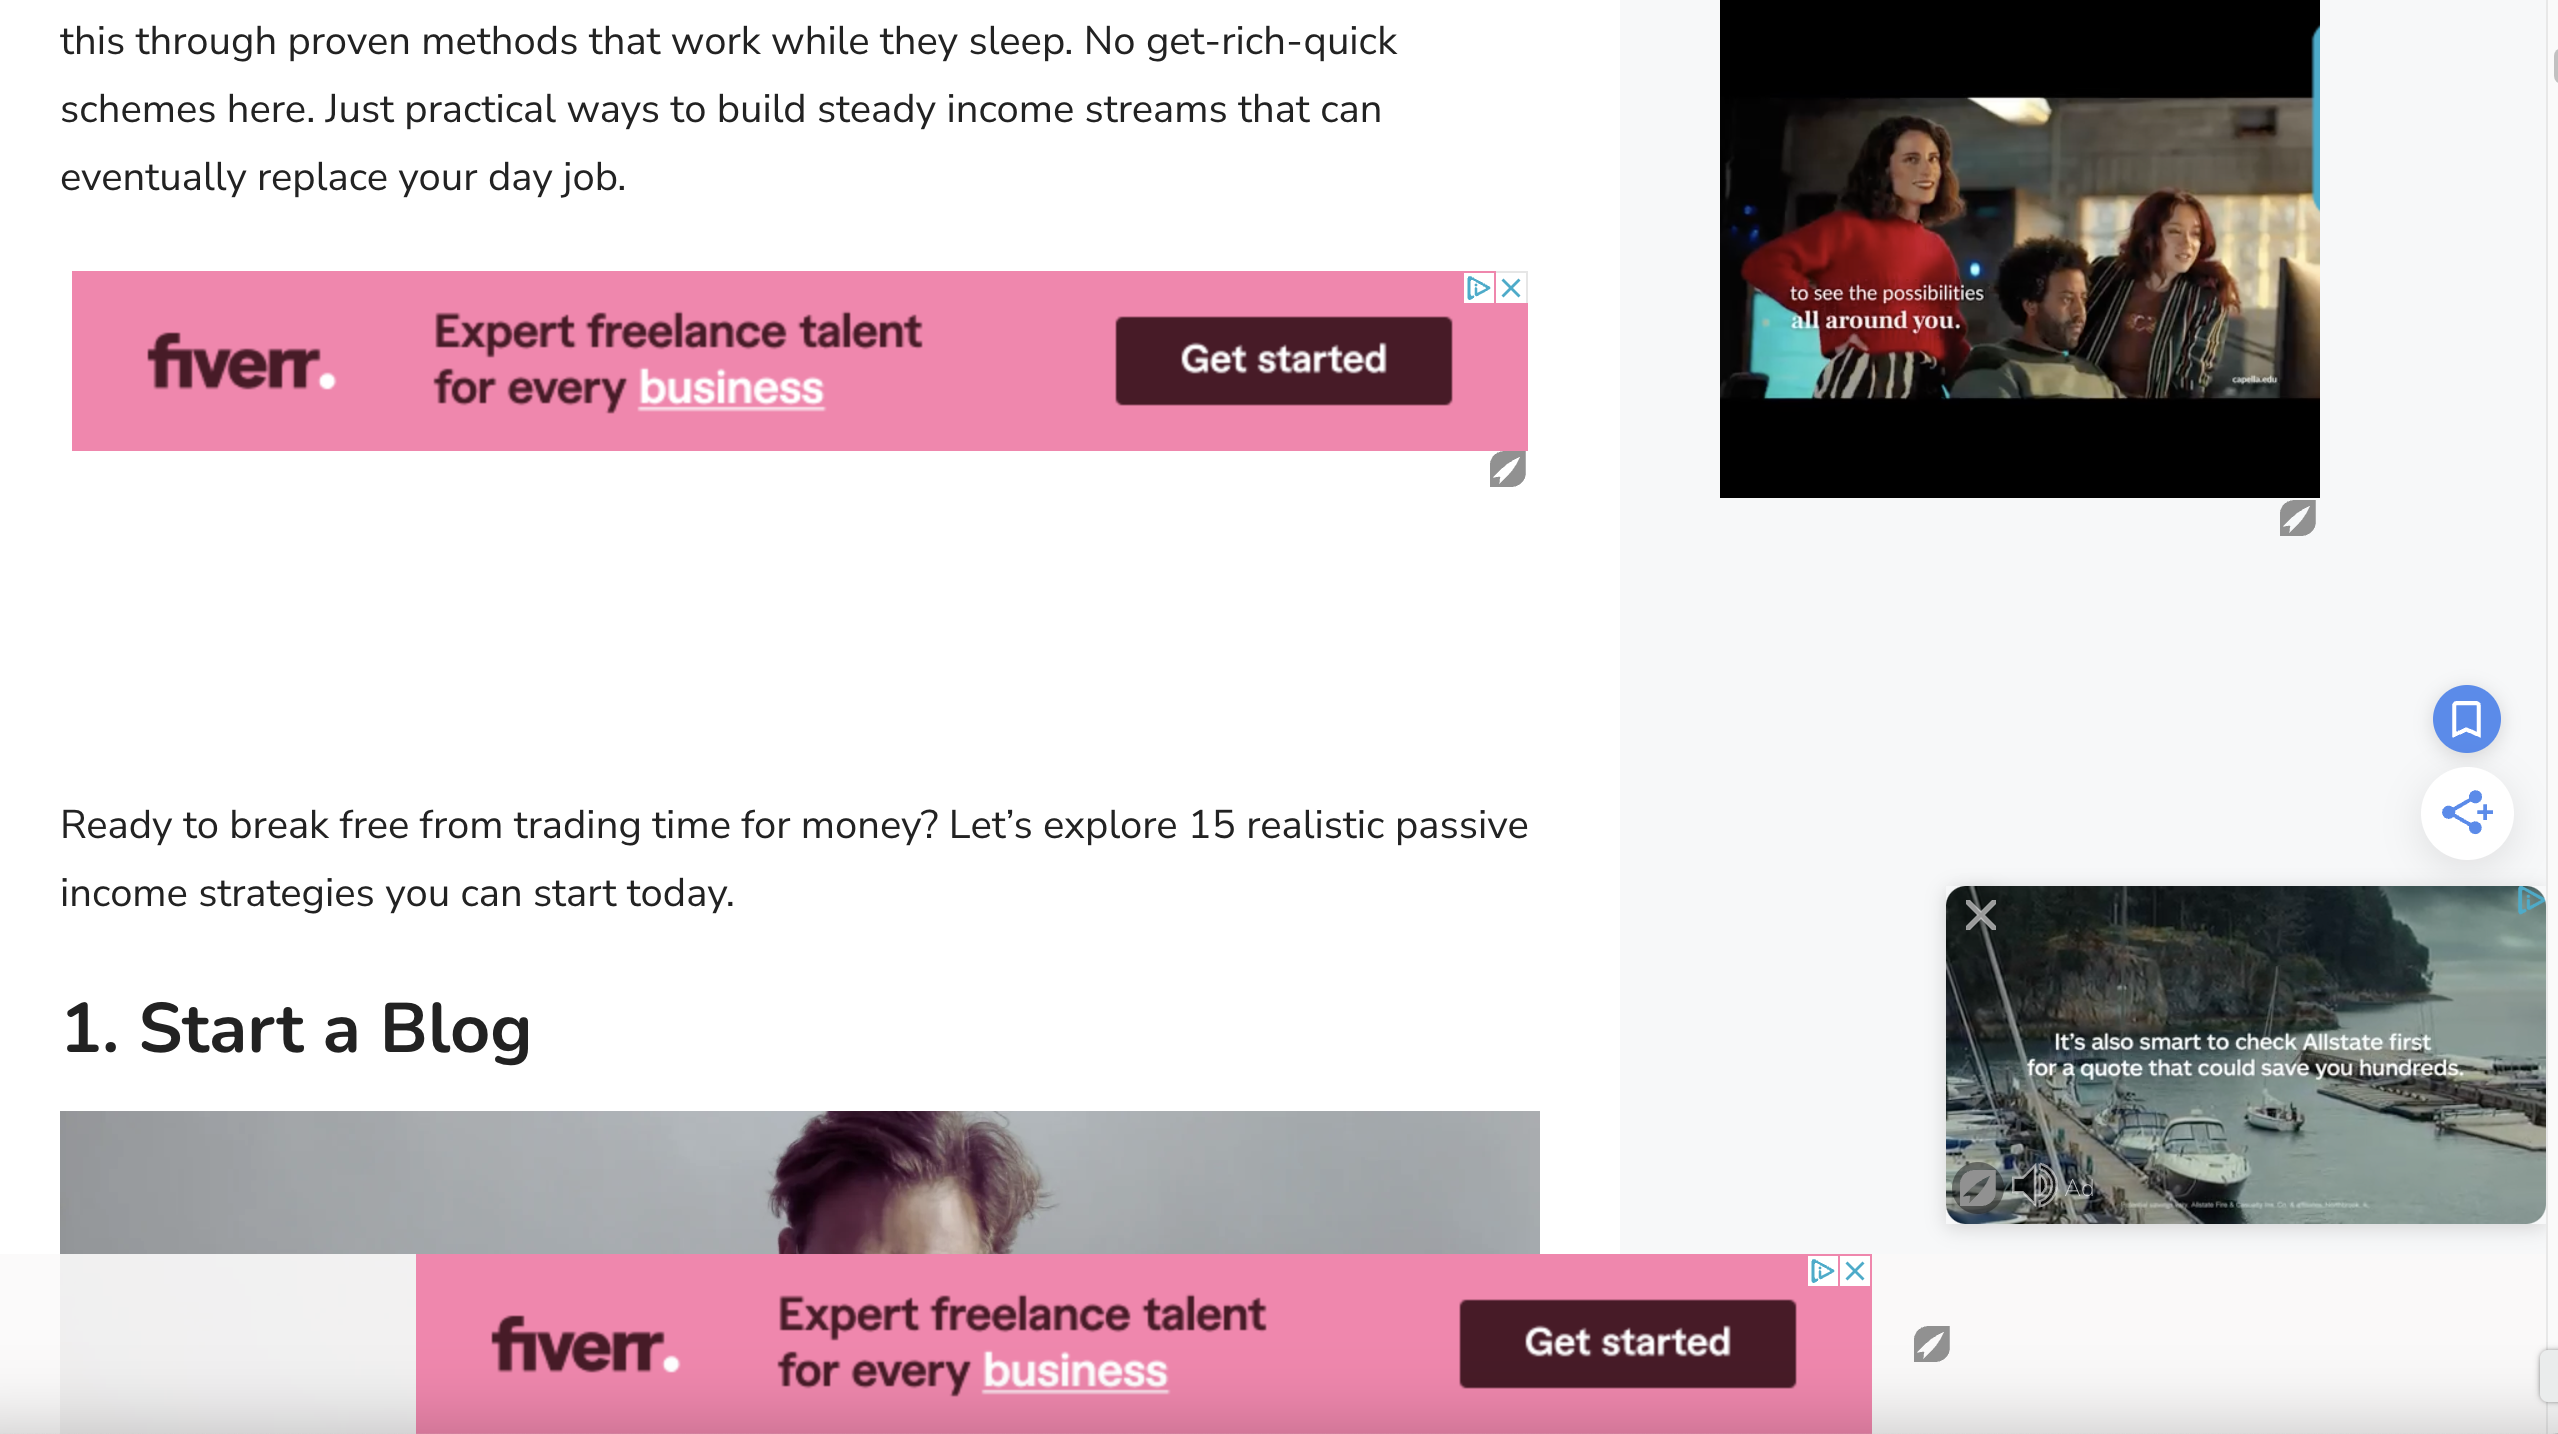Click the fiverr logo in top banner
2558x1434 pixels.
click(241, 362)
